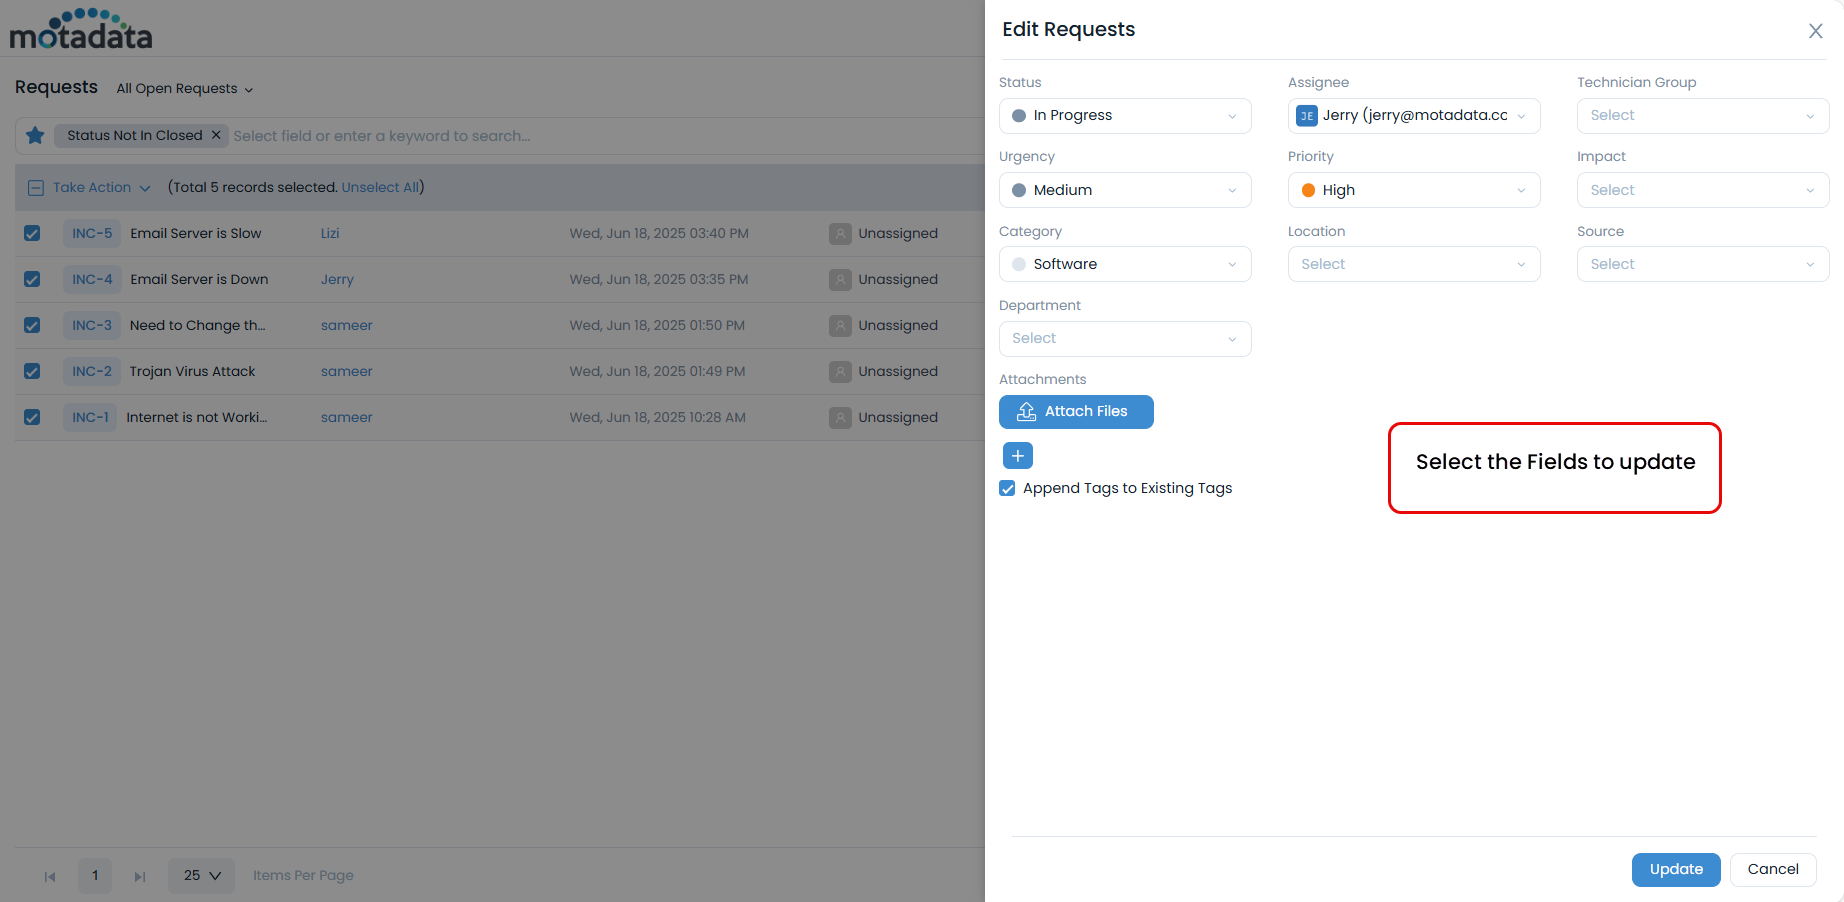Screen dimensions: 1844x902
Task: Click the favorite star icon beside the filter bar
Action: (x=34, y=135)
